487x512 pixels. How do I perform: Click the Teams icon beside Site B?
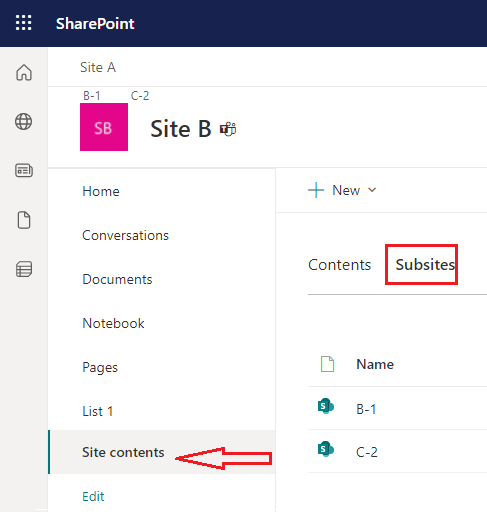228,129
